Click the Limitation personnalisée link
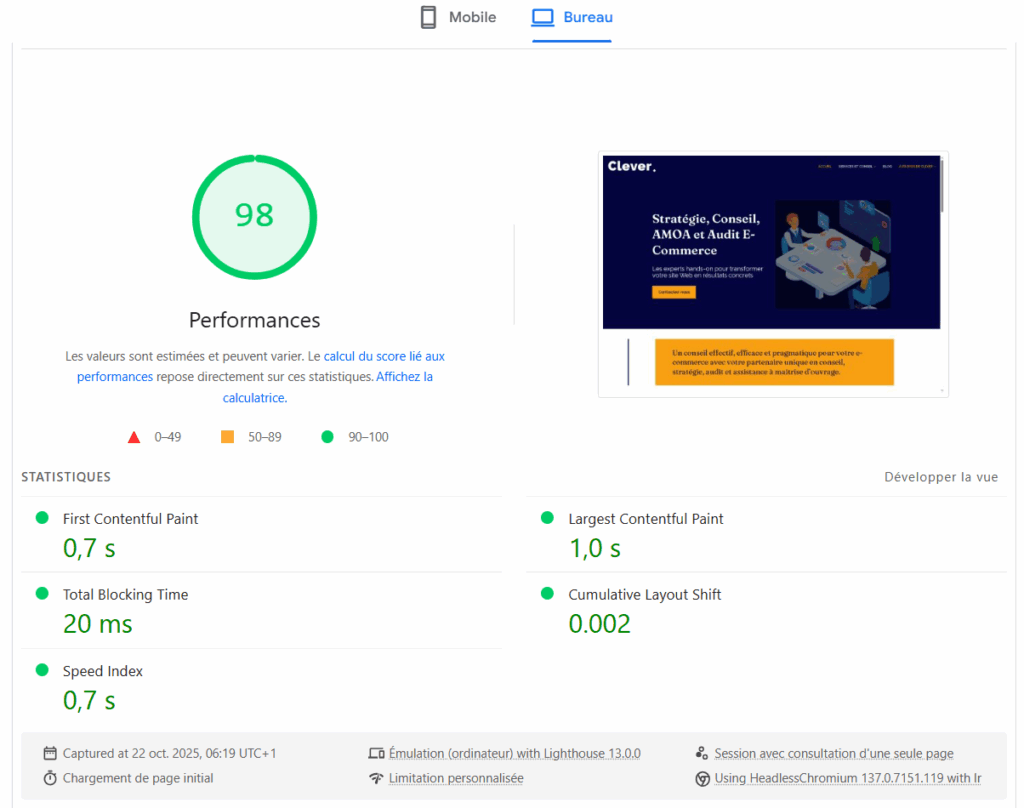 pos(456,778)
